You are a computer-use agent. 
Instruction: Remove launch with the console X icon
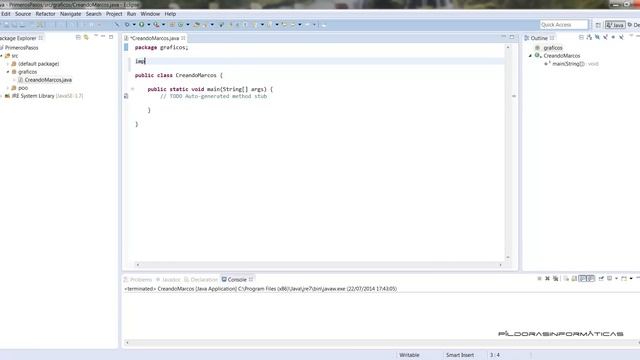click(547, 278)
